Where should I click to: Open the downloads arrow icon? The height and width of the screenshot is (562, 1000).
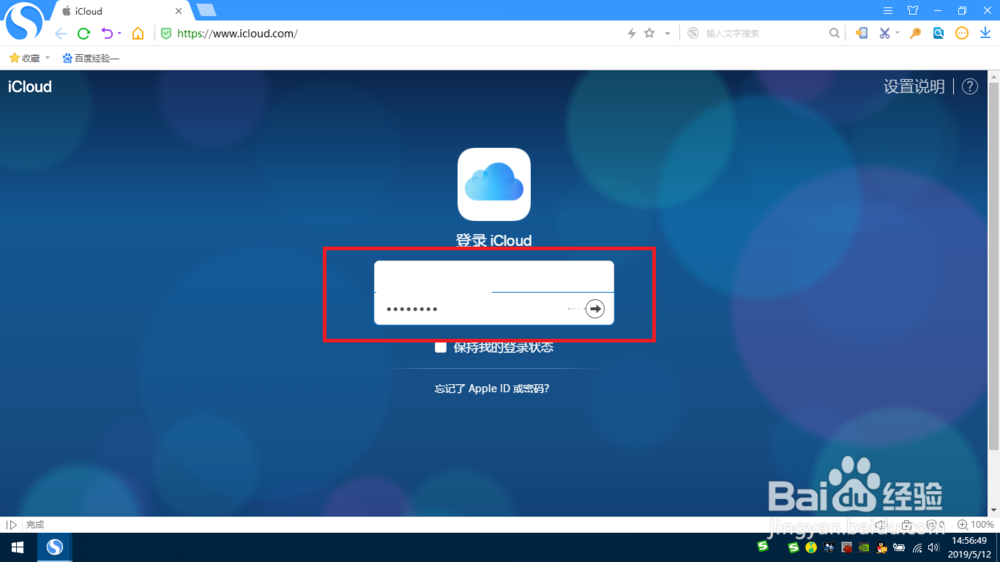tap(985, 33)
